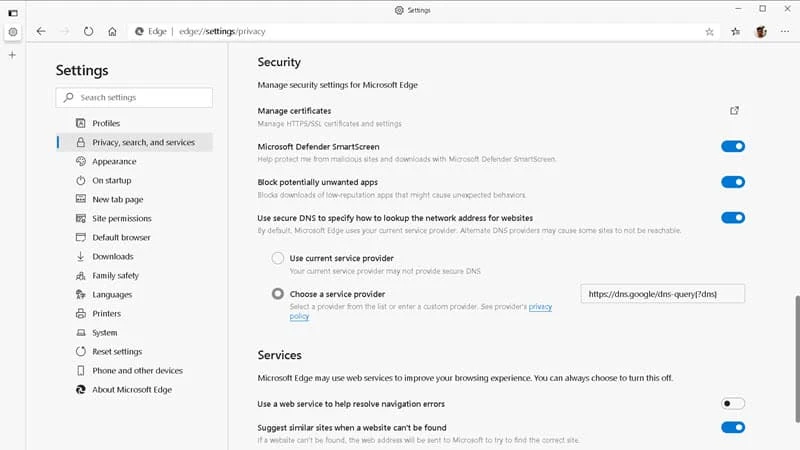This screenshot has width=800, height=450.
Task: Go back with the browser back arrow
Action: 41,31
